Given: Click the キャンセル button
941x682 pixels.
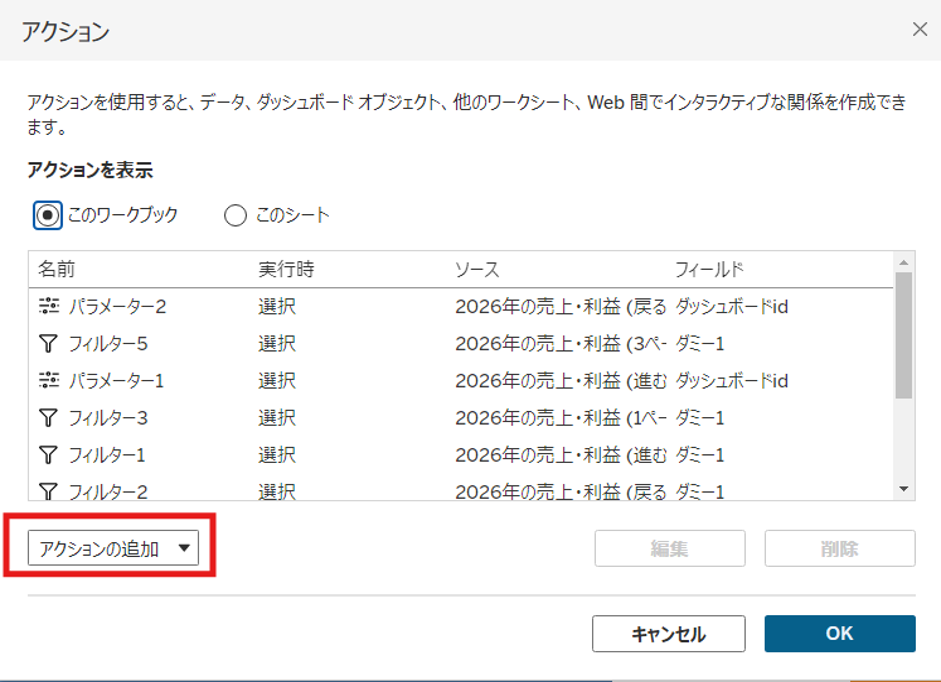Looking at the screenshot, I should click(x=669, y=633).
